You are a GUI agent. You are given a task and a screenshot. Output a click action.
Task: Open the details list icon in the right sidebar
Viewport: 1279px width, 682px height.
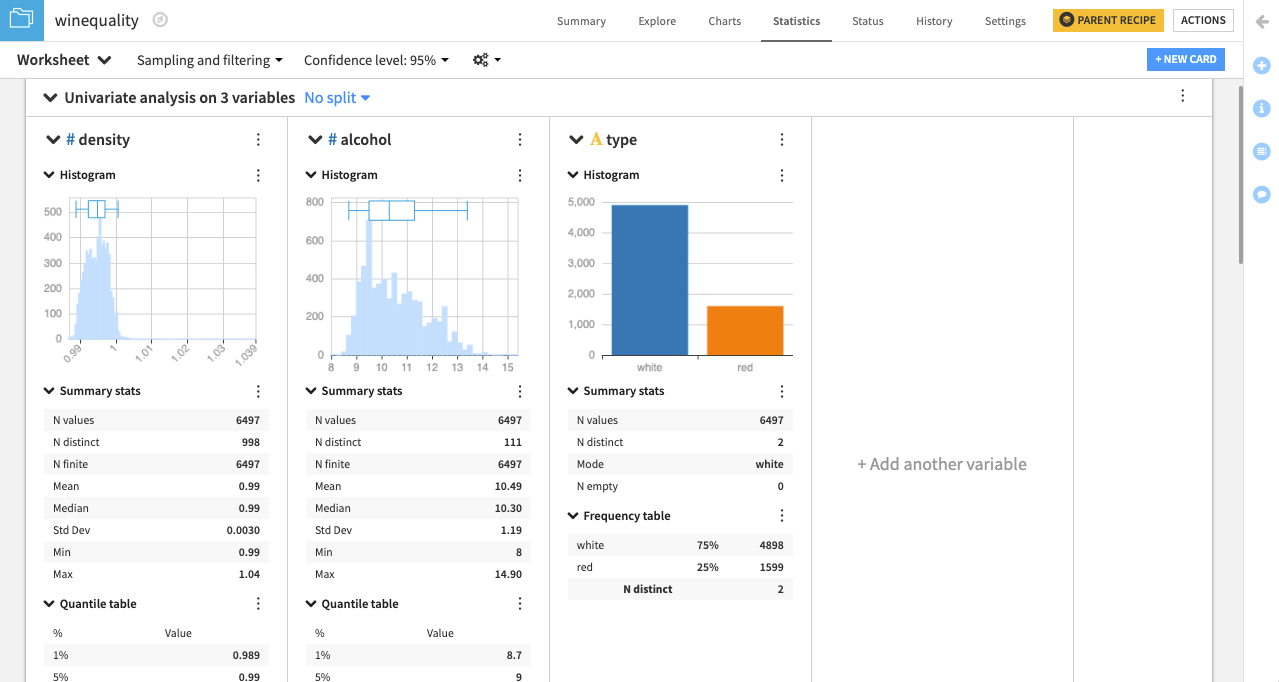(1261, 151)
